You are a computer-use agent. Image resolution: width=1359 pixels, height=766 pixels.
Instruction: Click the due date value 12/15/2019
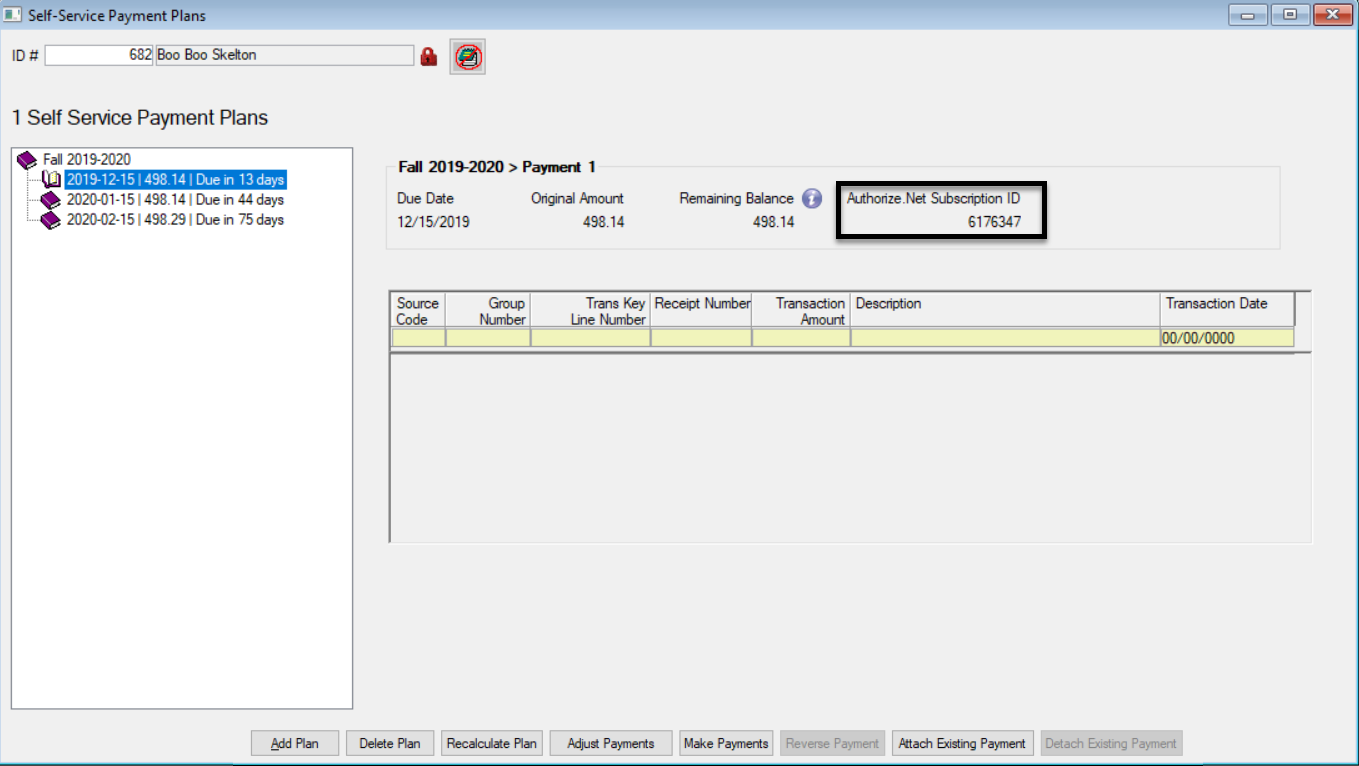click(433, 222)
